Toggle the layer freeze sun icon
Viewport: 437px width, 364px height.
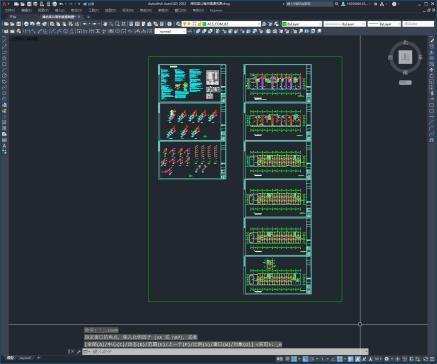pos(189,24)
